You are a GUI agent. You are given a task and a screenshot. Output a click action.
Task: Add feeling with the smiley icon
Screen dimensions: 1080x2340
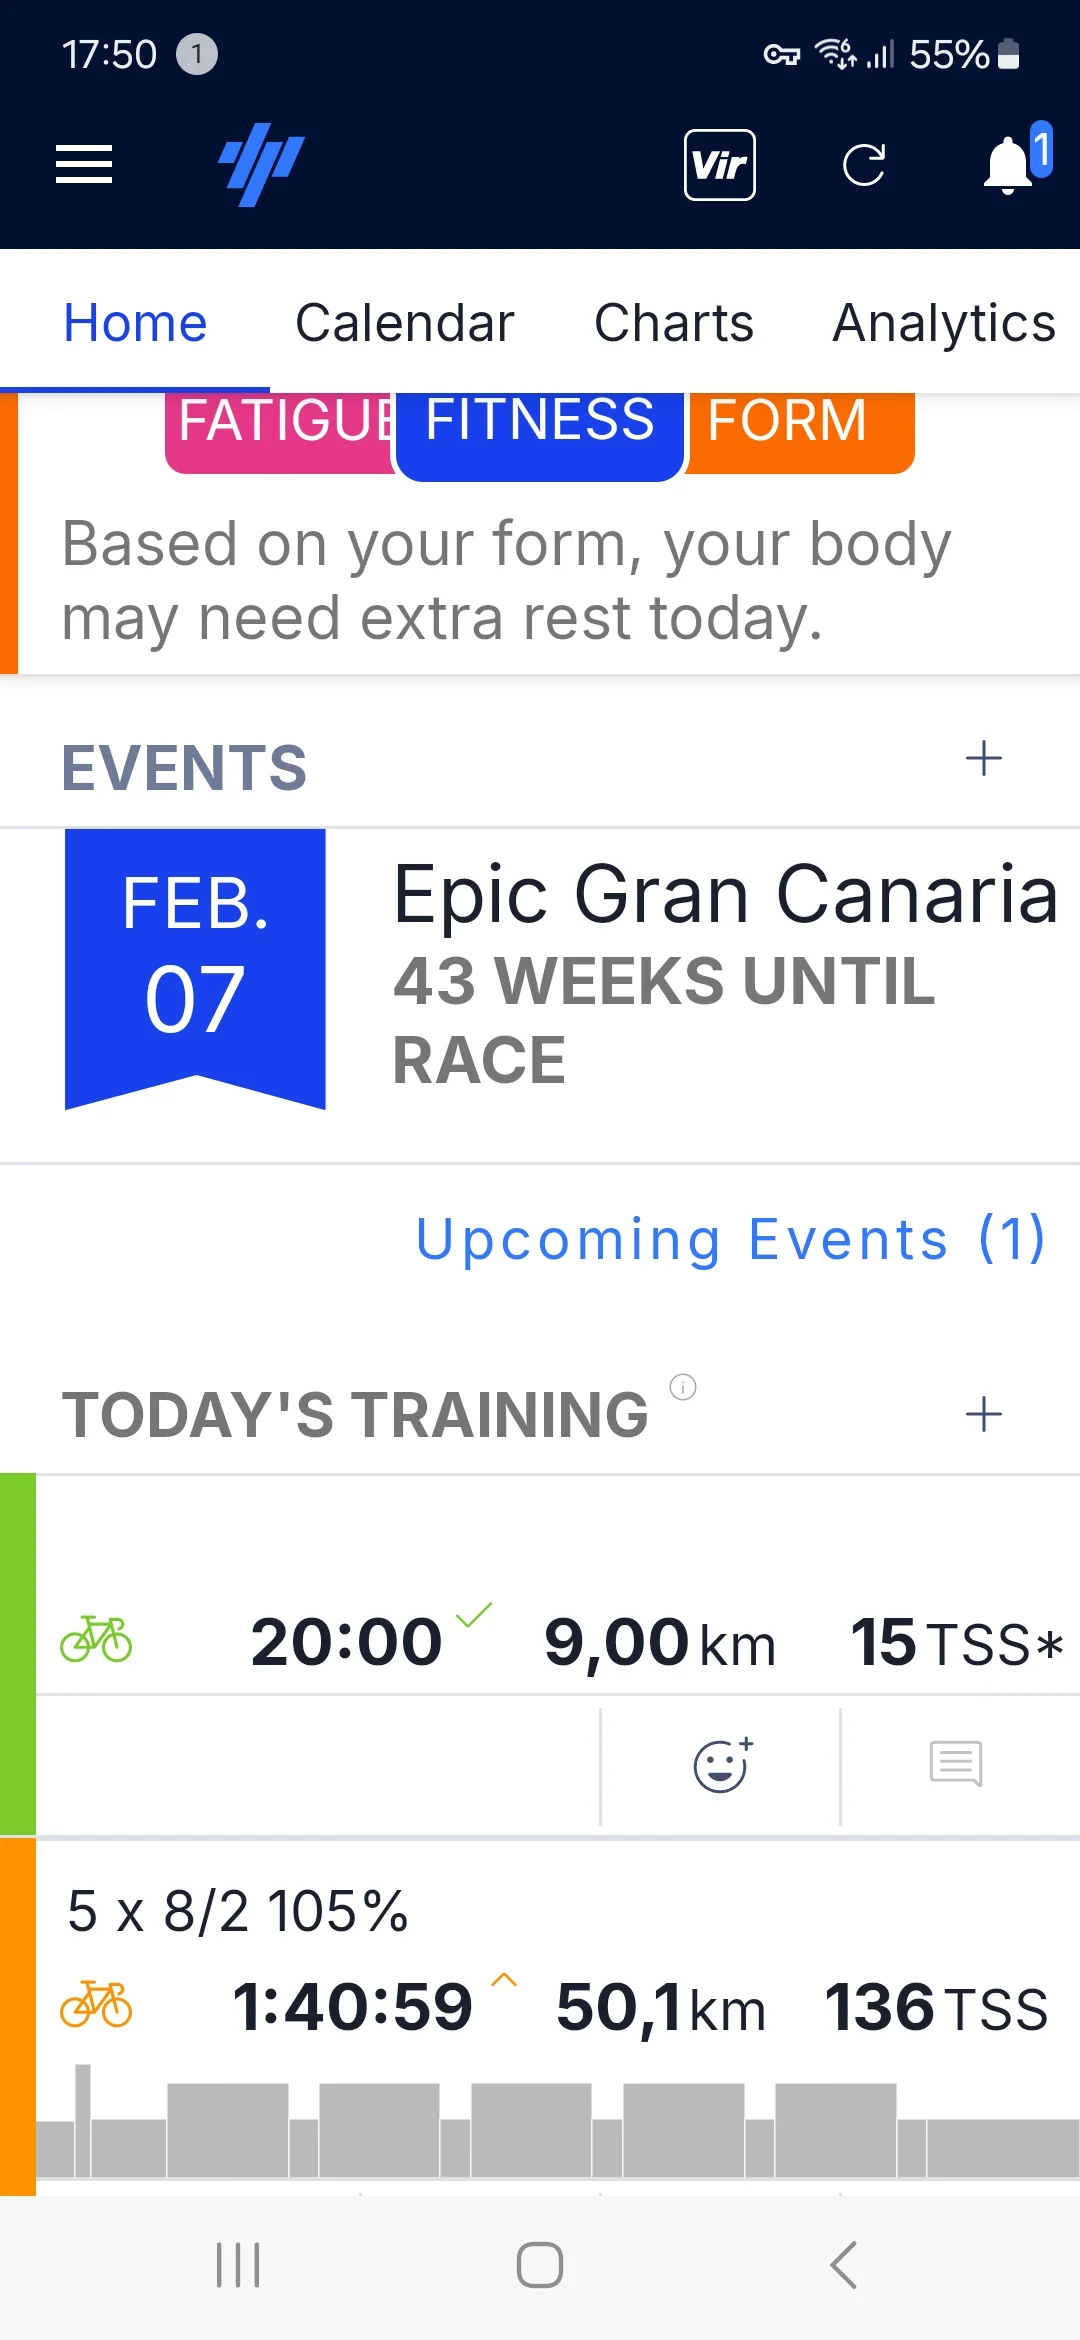(x=722, y=1765)
